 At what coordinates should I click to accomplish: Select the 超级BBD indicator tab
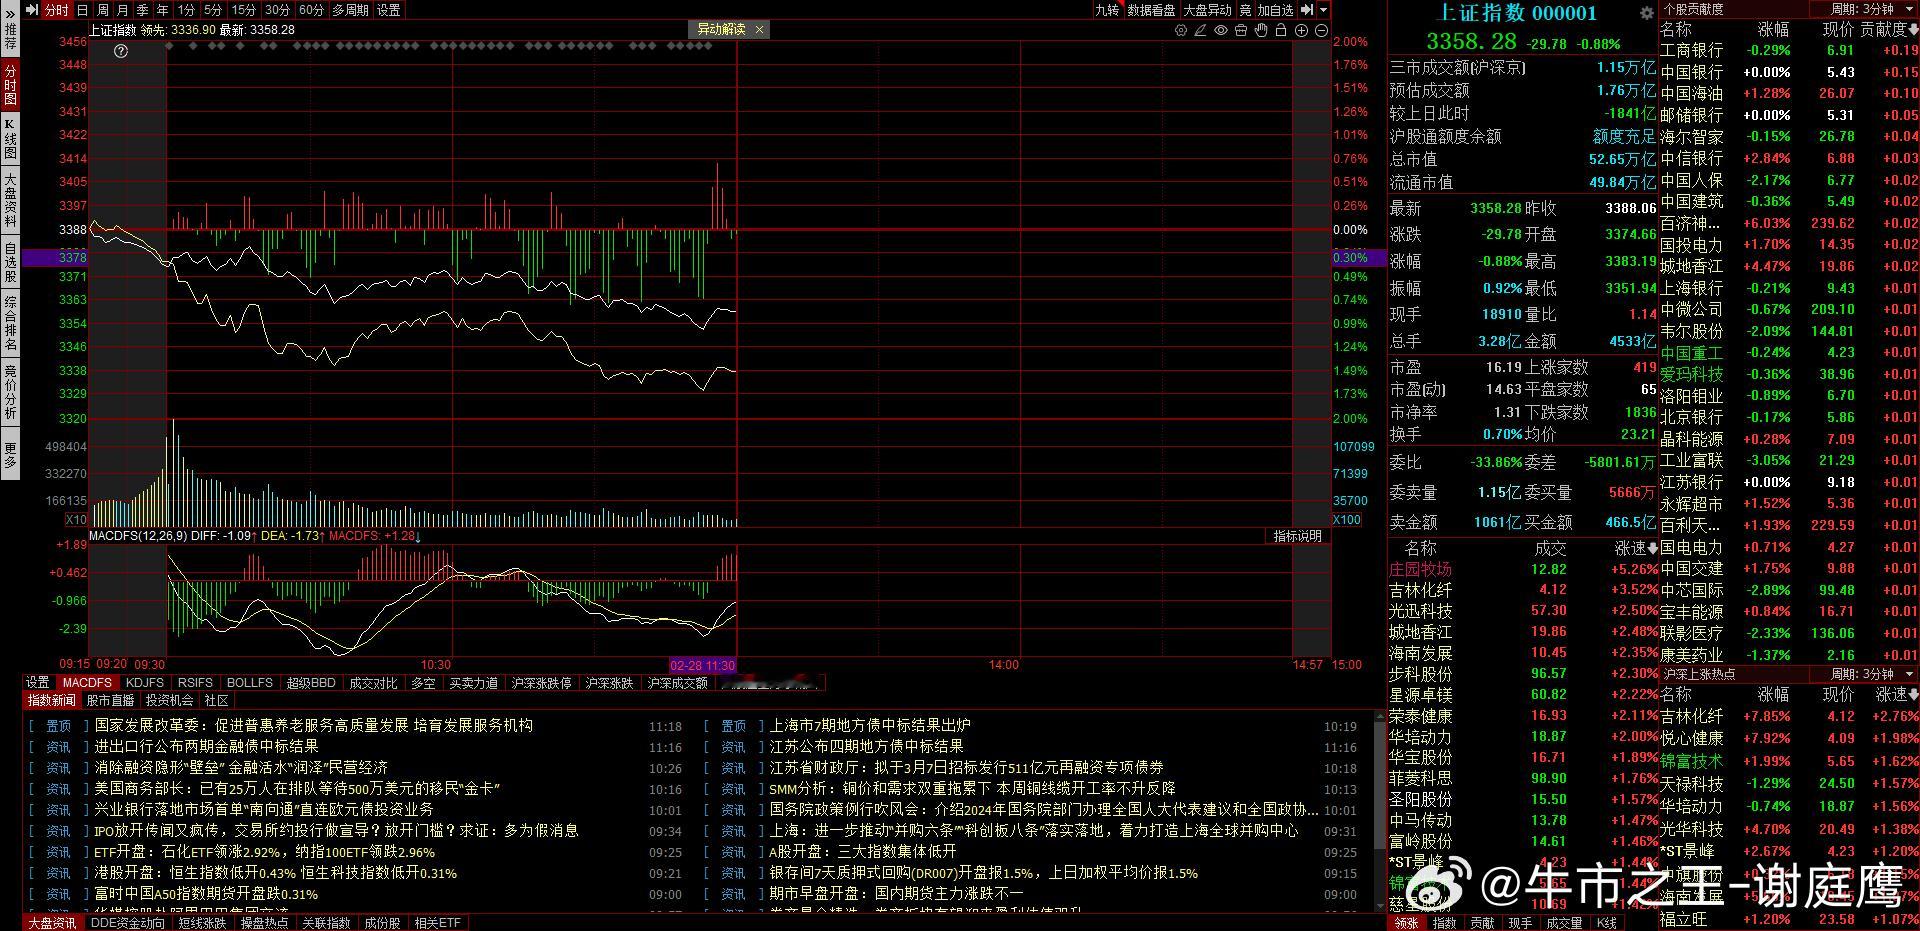(311, 683)
